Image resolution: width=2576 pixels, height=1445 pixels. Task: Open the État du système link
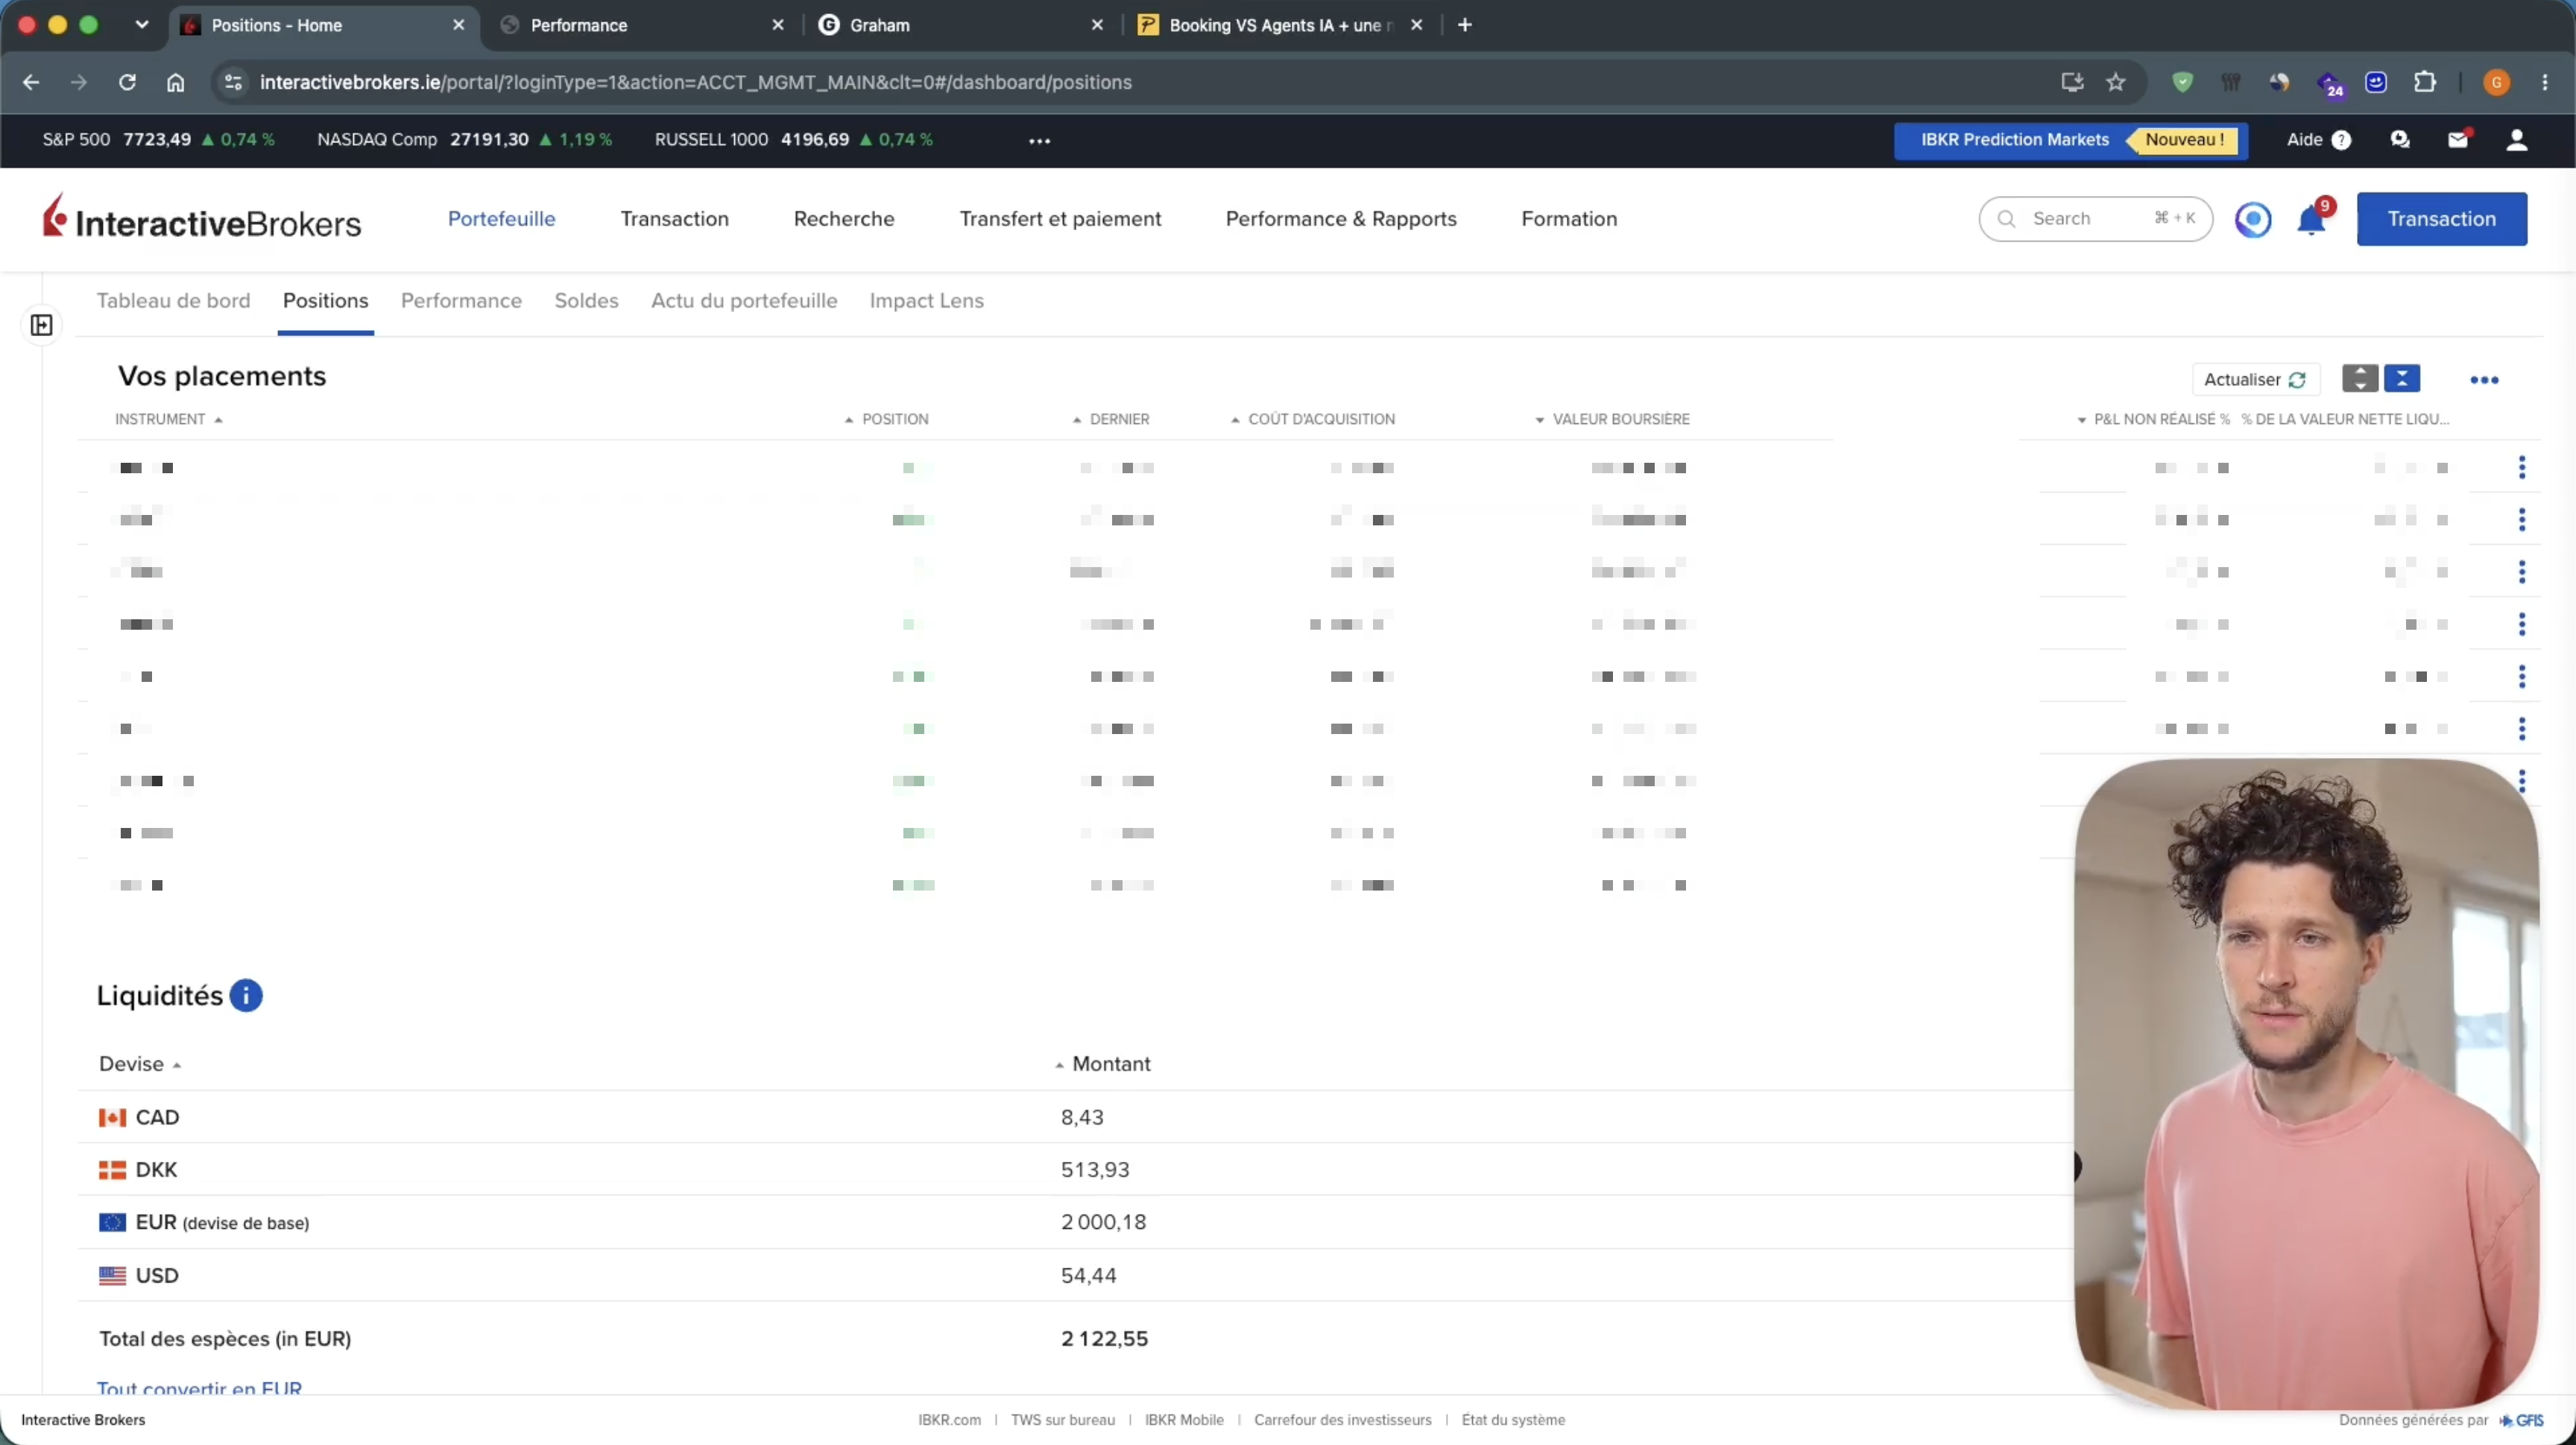coord(1513,1420)
